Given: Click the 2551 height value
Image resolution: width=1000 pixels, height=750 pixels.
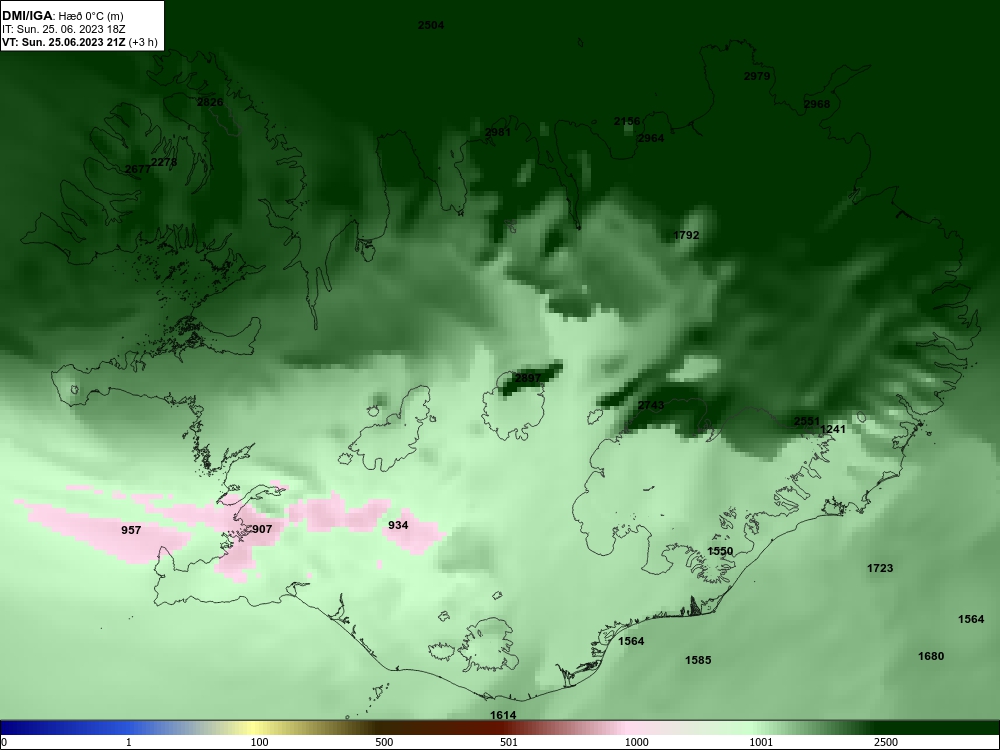Looking at the screenshot, I should click(x=807, y=422).
